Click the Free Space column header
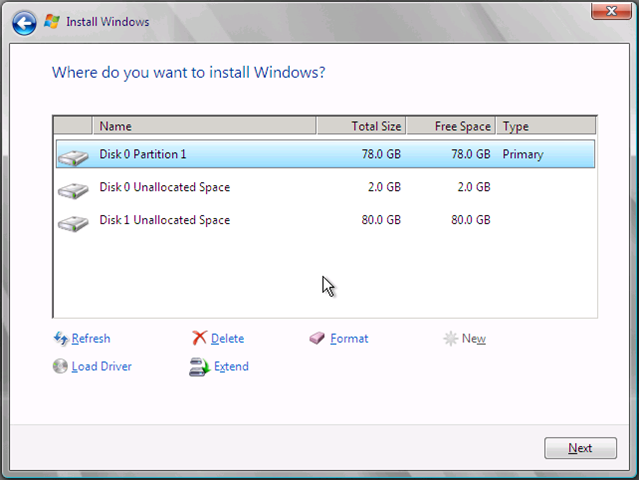The image size is (639, 480). [451, 126]
